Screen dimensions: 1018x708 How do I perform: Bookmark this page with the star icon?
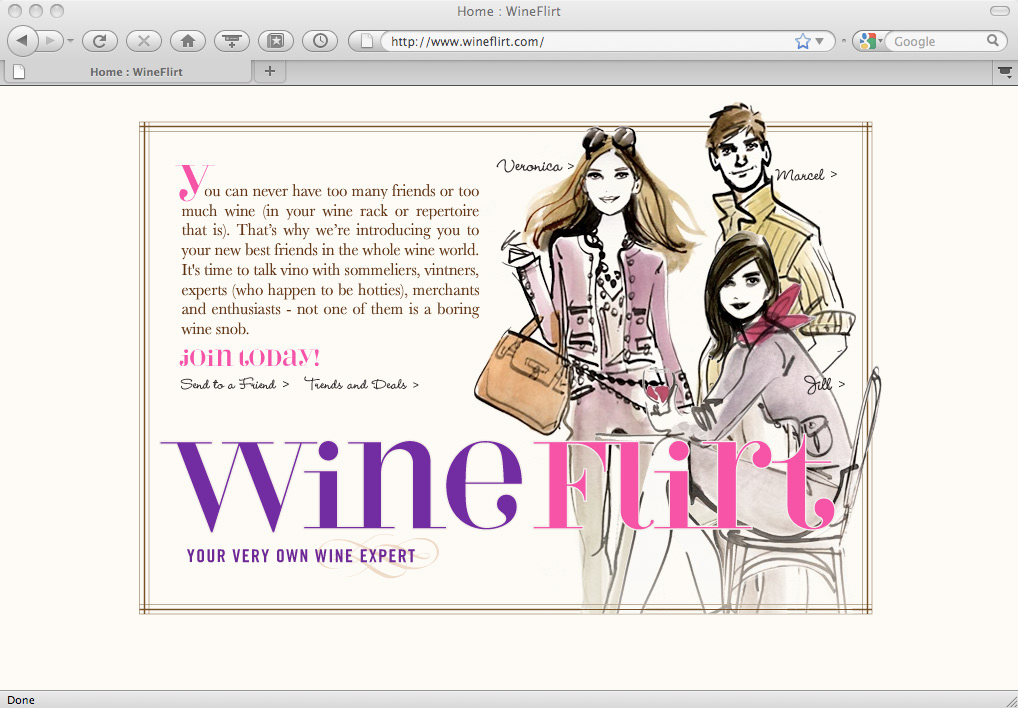[802, 42]
